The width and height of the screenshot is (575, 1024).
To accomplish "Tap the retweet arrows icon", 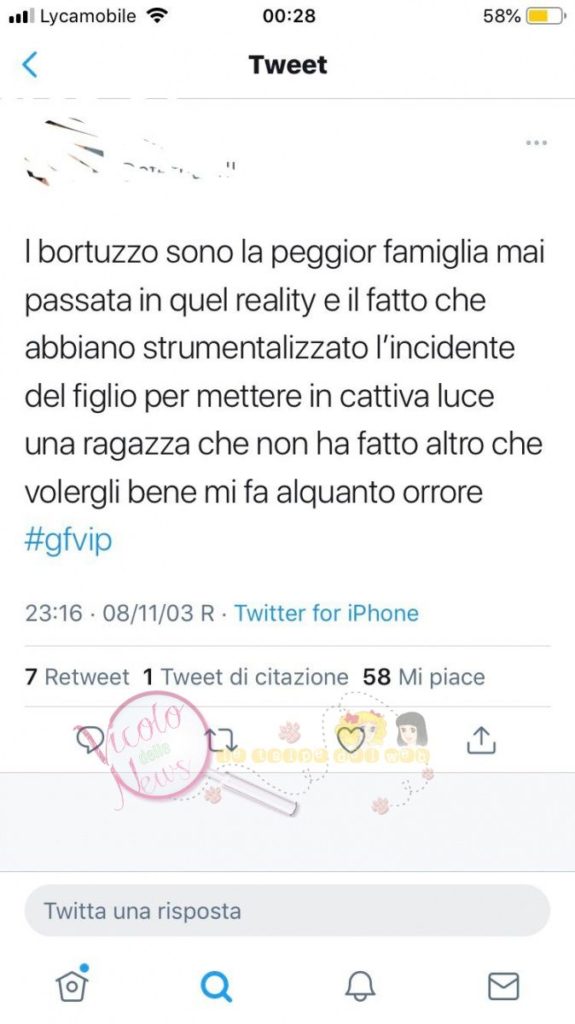I will tap(221, 739).
